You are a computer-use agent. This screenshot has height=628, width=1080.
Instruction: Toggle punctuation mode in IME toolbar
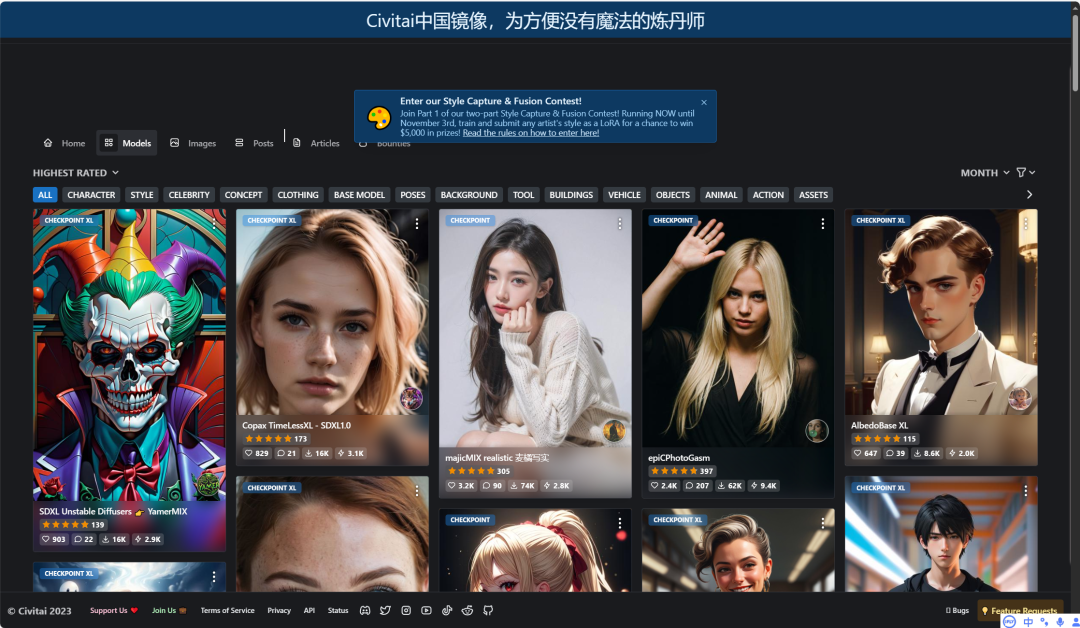click(x=1044, y=622)
